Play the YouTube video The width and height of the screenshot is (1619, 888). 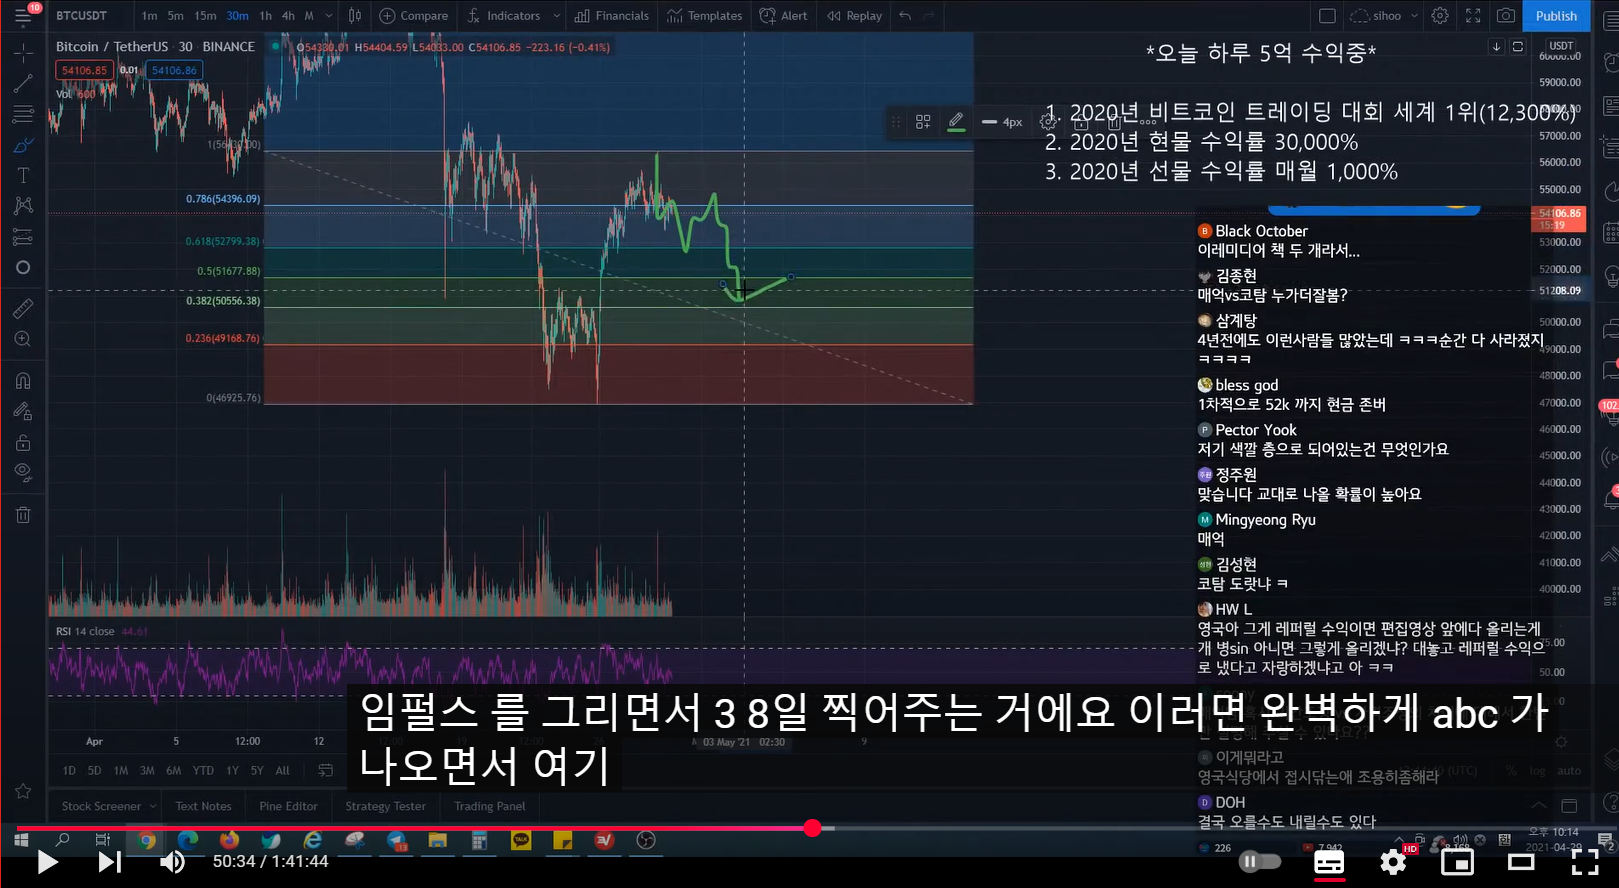click(47, 862)
